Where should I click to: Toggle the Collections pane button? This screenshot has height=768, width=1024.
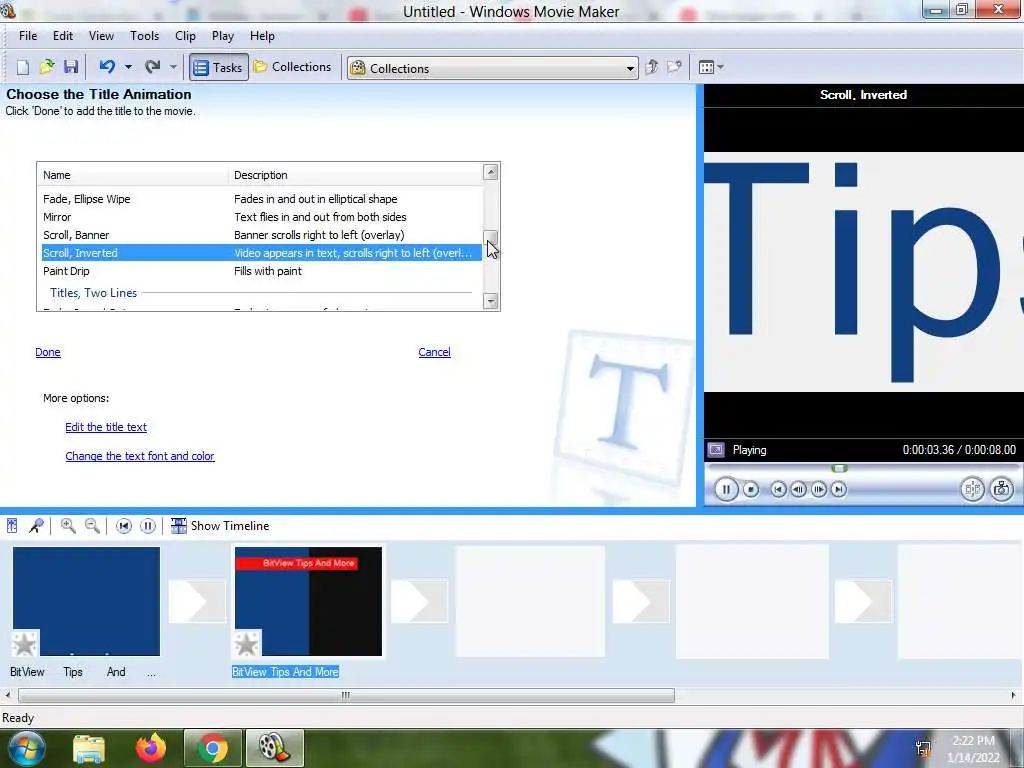pos(293,67)
